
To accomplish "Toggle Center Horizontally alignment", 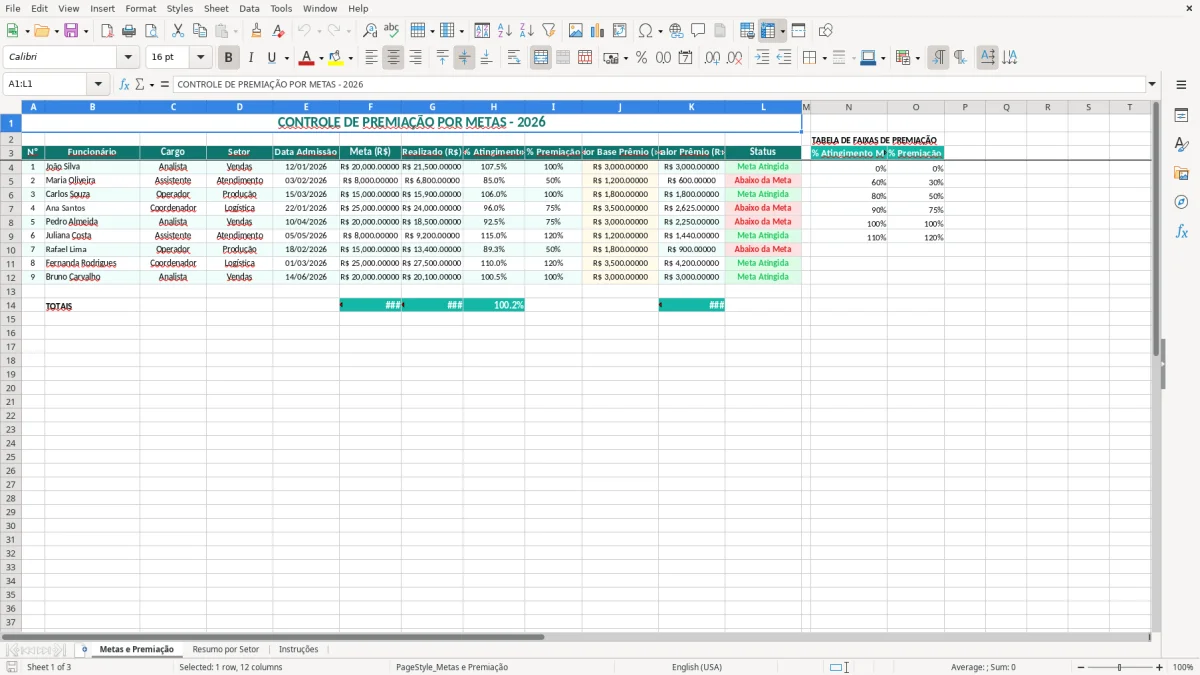I will (x=394, y=58).
